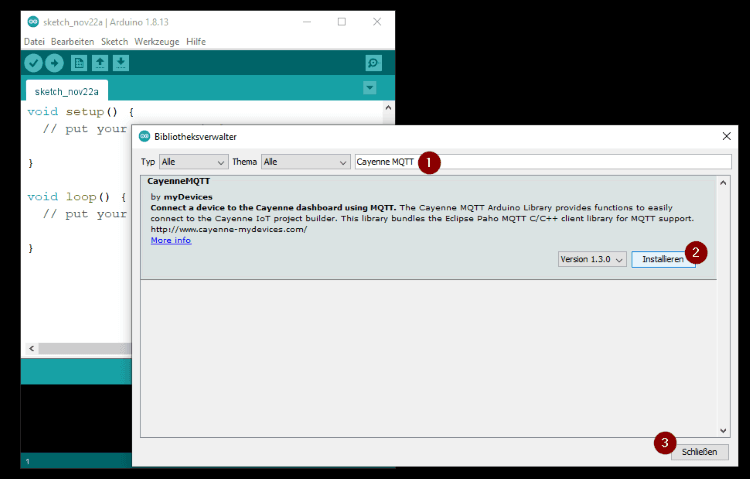Create a new sketch with the New icon

click(x=79, y=63)
